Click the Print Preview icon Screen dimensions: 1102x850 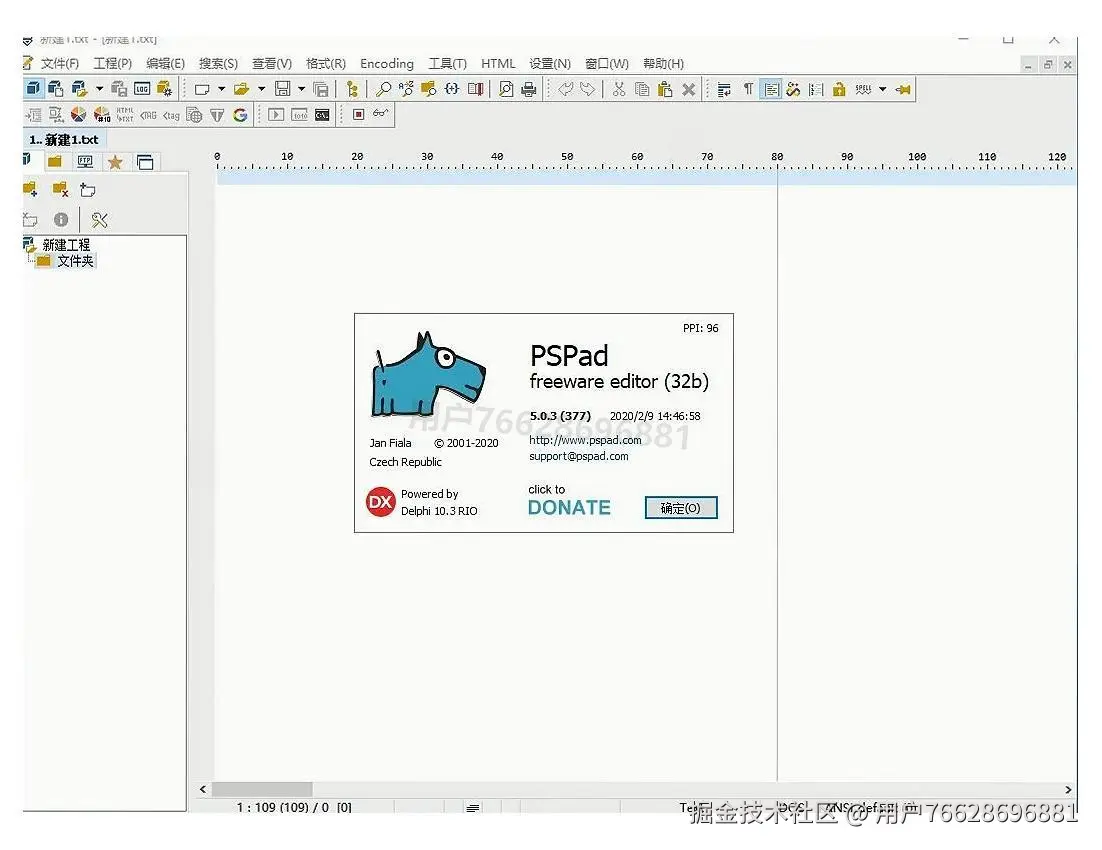(506, 89)
